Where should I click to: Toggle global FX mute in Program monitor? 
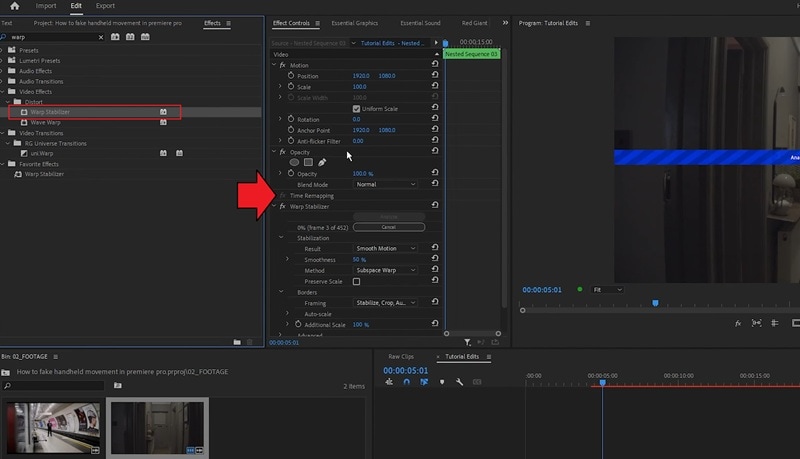click(x=738, y=323)
